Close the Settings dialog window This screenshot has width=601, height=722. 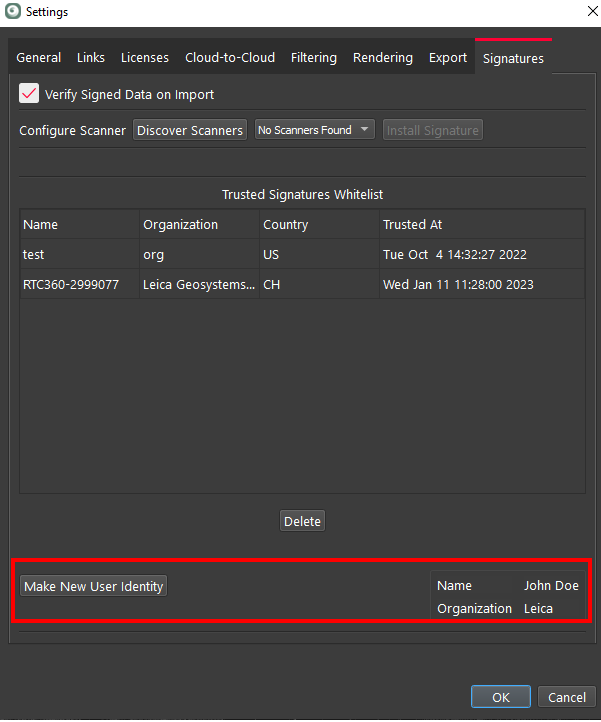[580, 12]
